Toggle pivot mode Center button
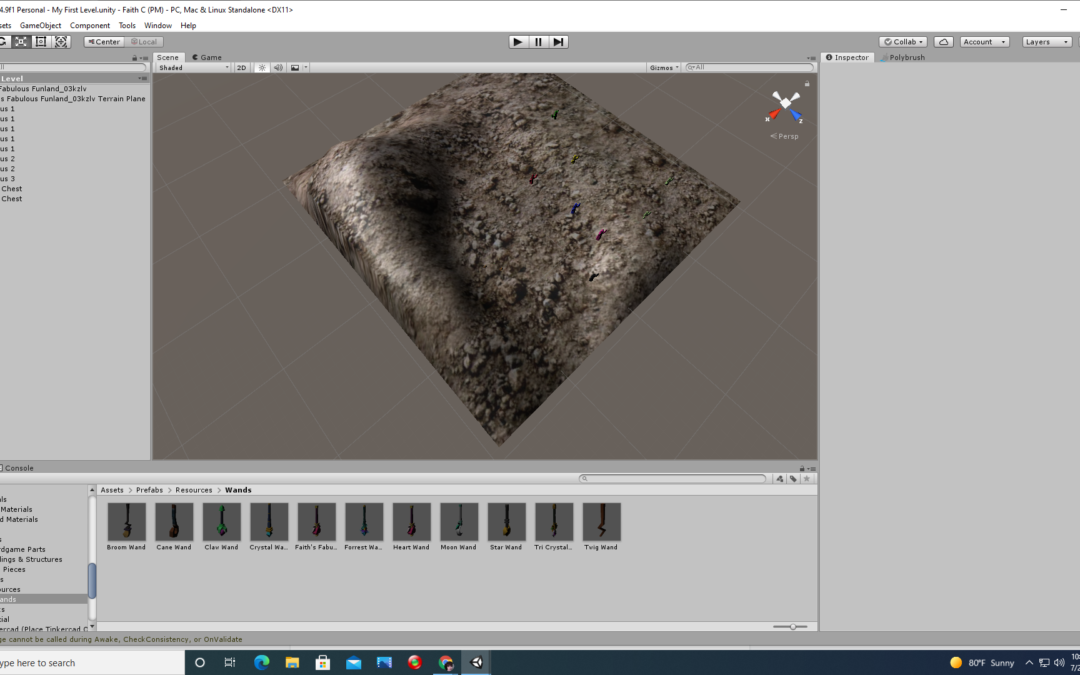 click(x=103, y=42)
